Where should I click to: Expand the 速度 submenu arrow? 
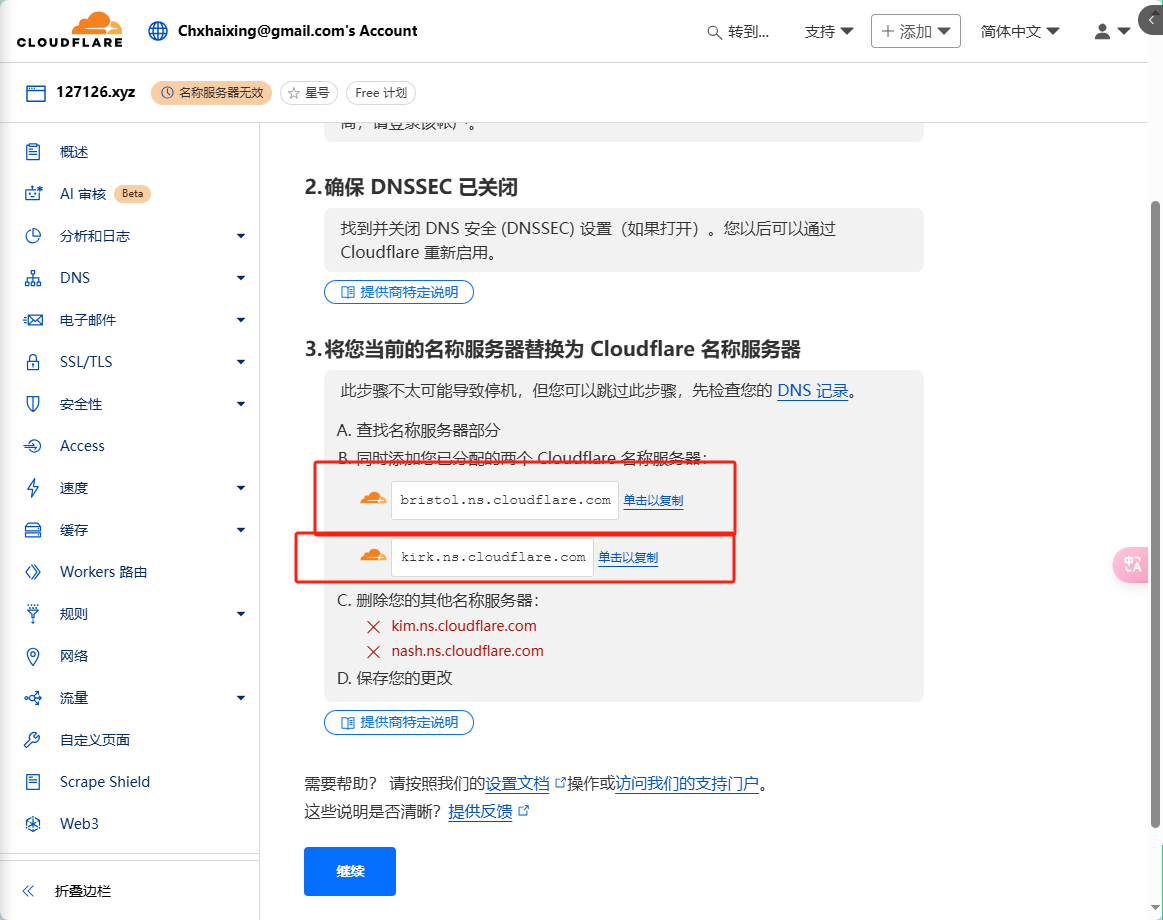(240, 487)
